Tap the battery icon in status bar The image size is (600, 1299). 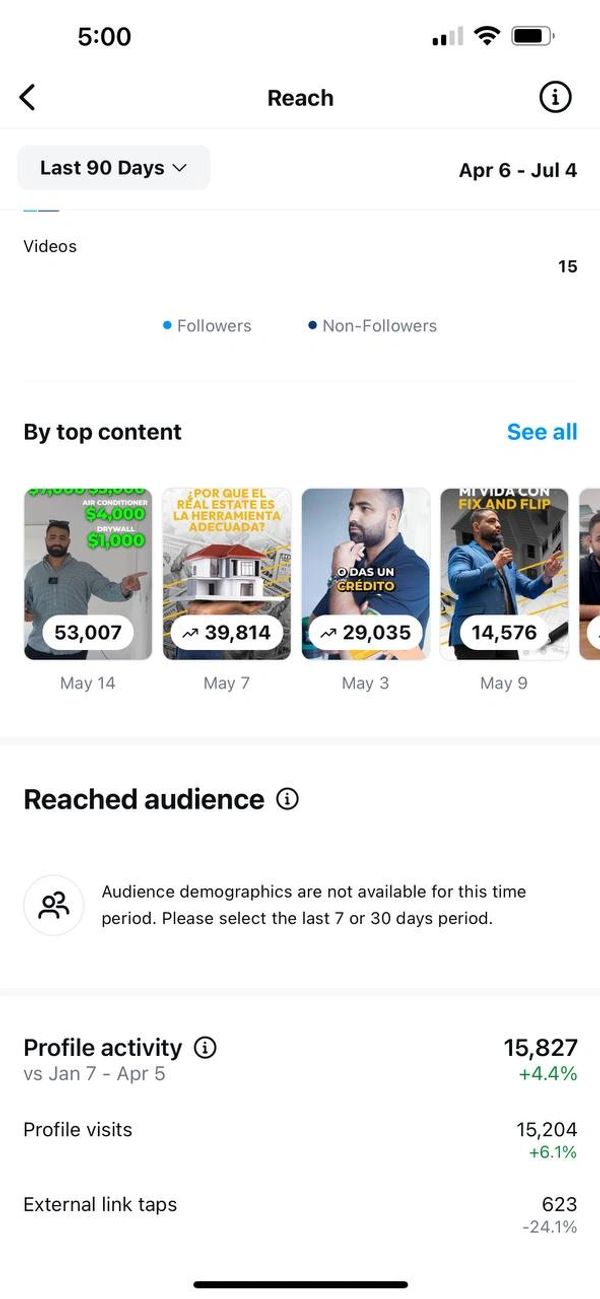coord(531,37)
